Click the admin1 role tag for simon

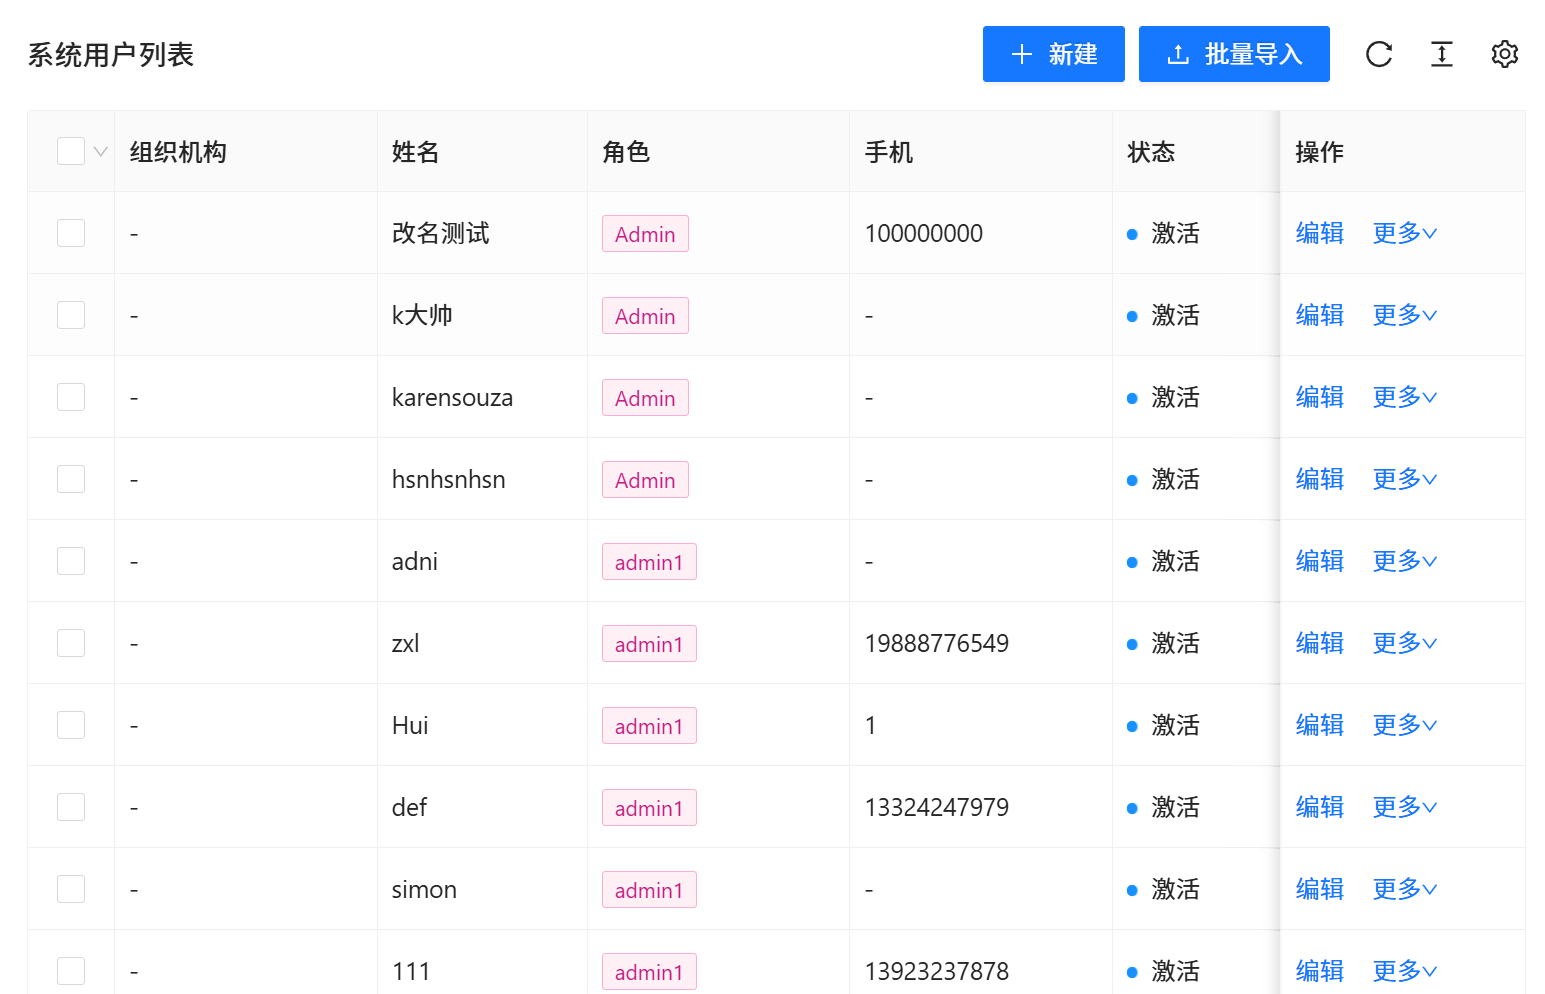[x=649, y=890]
